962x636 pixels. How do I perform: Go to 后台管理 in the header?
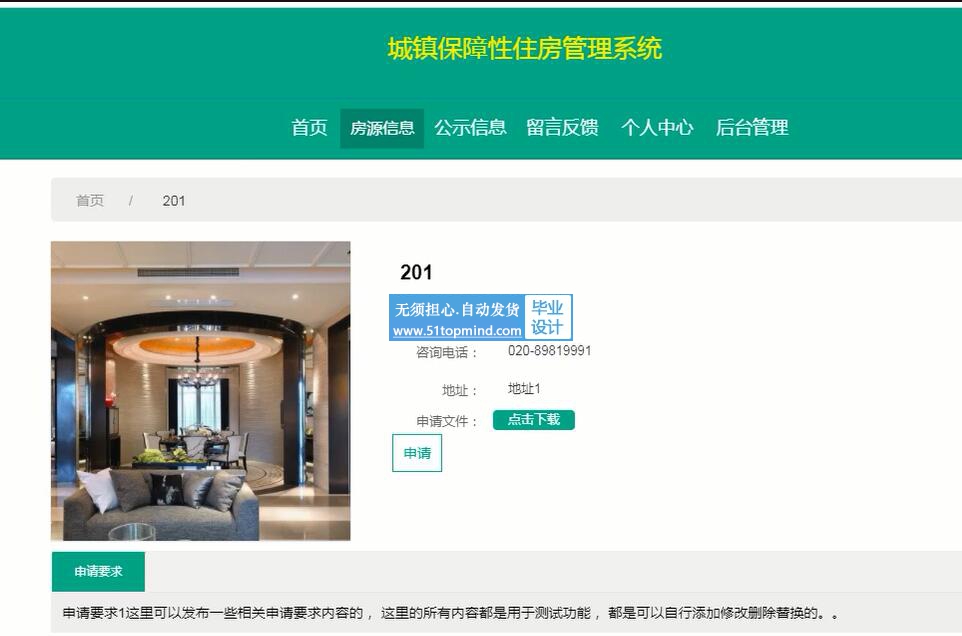coord(752,128)
